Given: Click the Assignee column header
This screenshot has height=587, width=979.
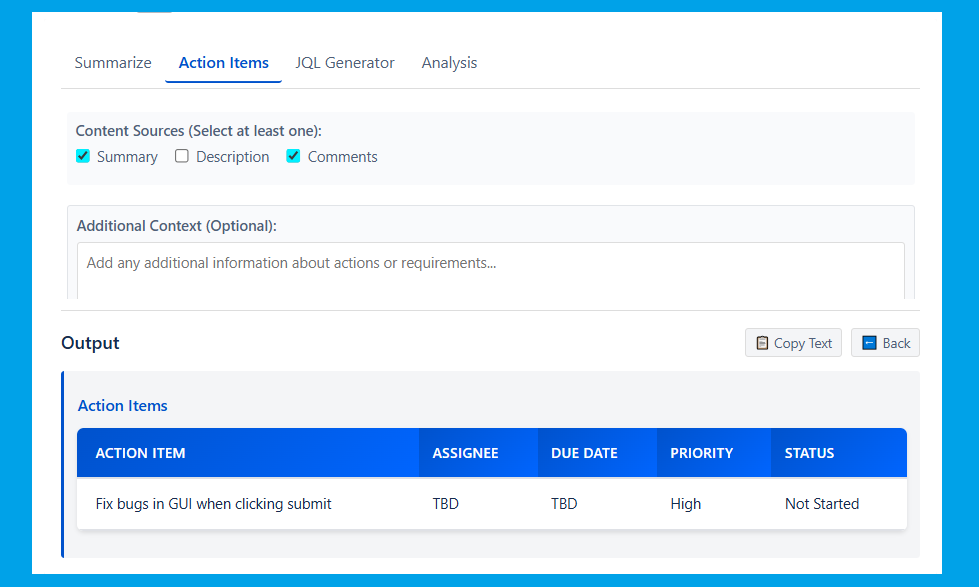Looking at the screenshot, I should 465,453.
